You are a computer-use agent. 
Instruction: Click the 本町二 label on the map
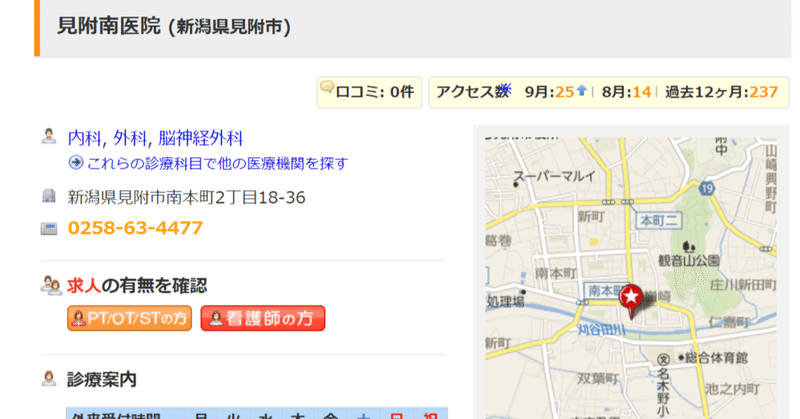(659, 220)
